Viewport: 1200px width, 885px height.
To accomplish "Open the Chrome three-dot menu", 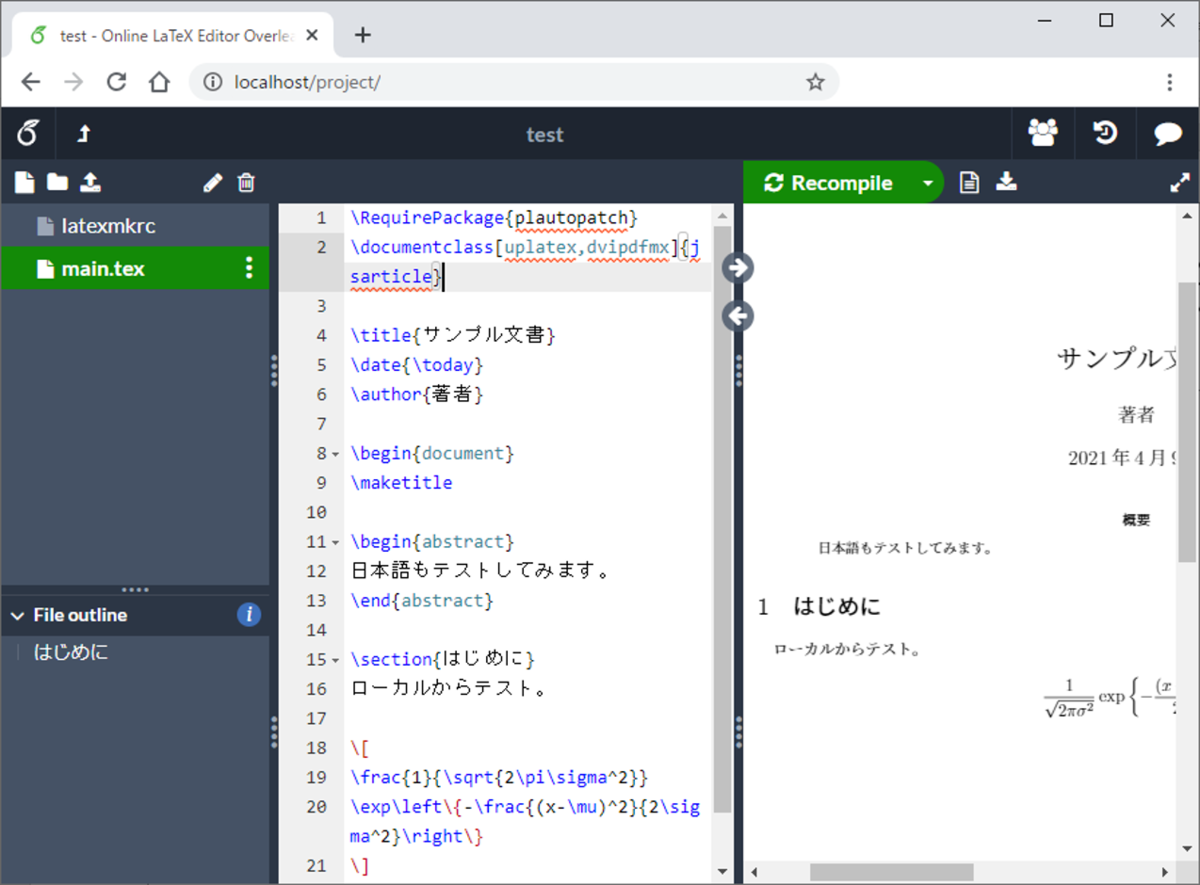I will (x=1169, y=82).
